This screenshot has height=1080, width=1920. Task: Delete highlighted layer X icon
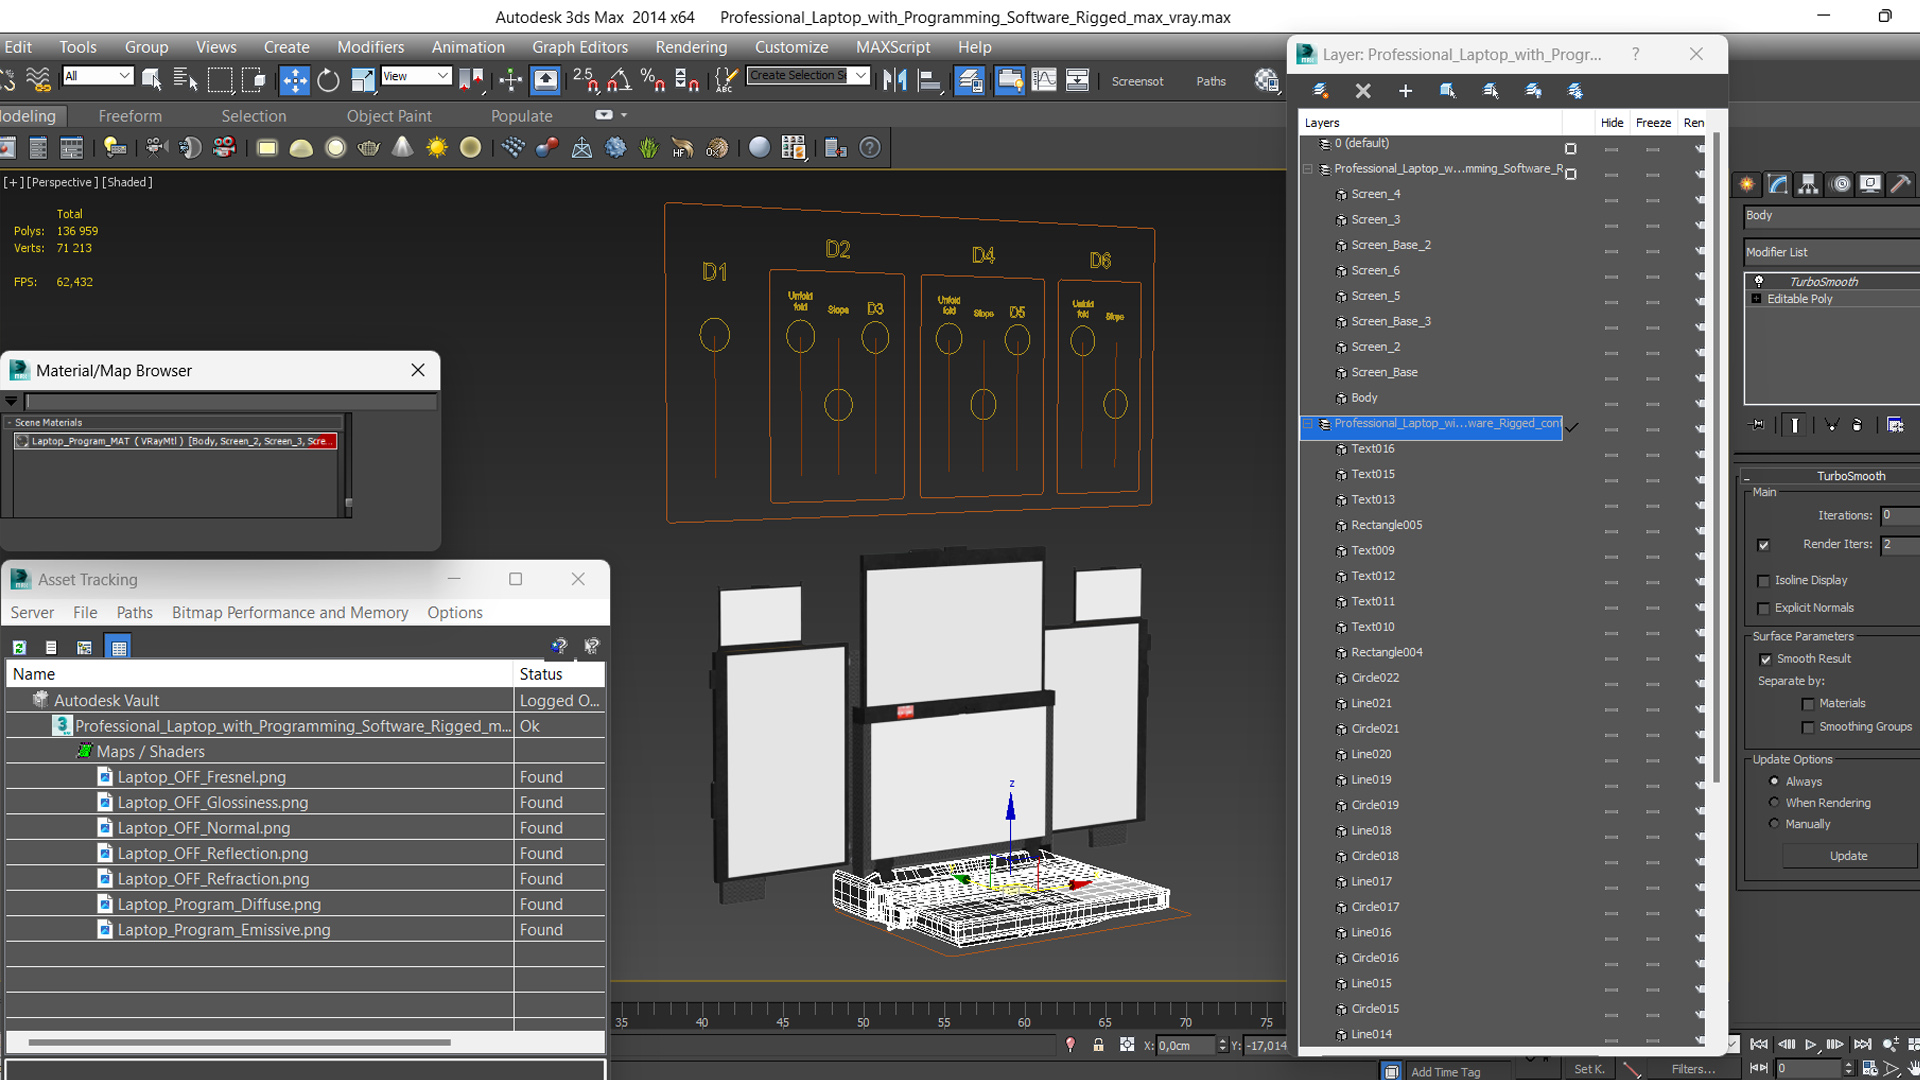1363,91
